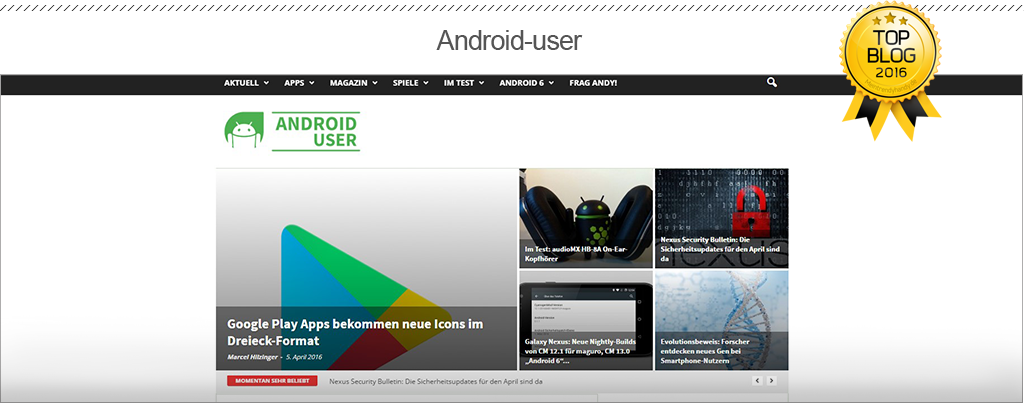The height and width of the screenshot is (403, 1024).
Task: Open the SPIELE menu item
Action: tap(406, 84)
